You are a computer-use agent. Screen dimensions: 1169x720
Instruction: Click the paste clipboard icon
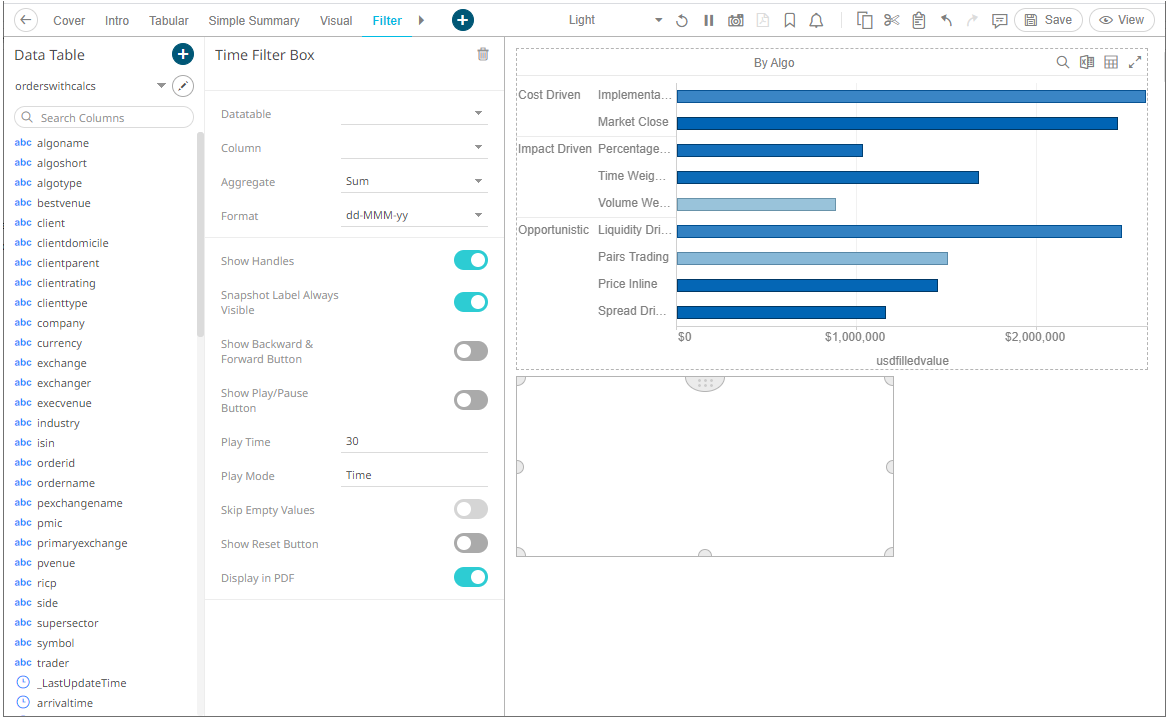pyautogui.click(x=919, y=20)
